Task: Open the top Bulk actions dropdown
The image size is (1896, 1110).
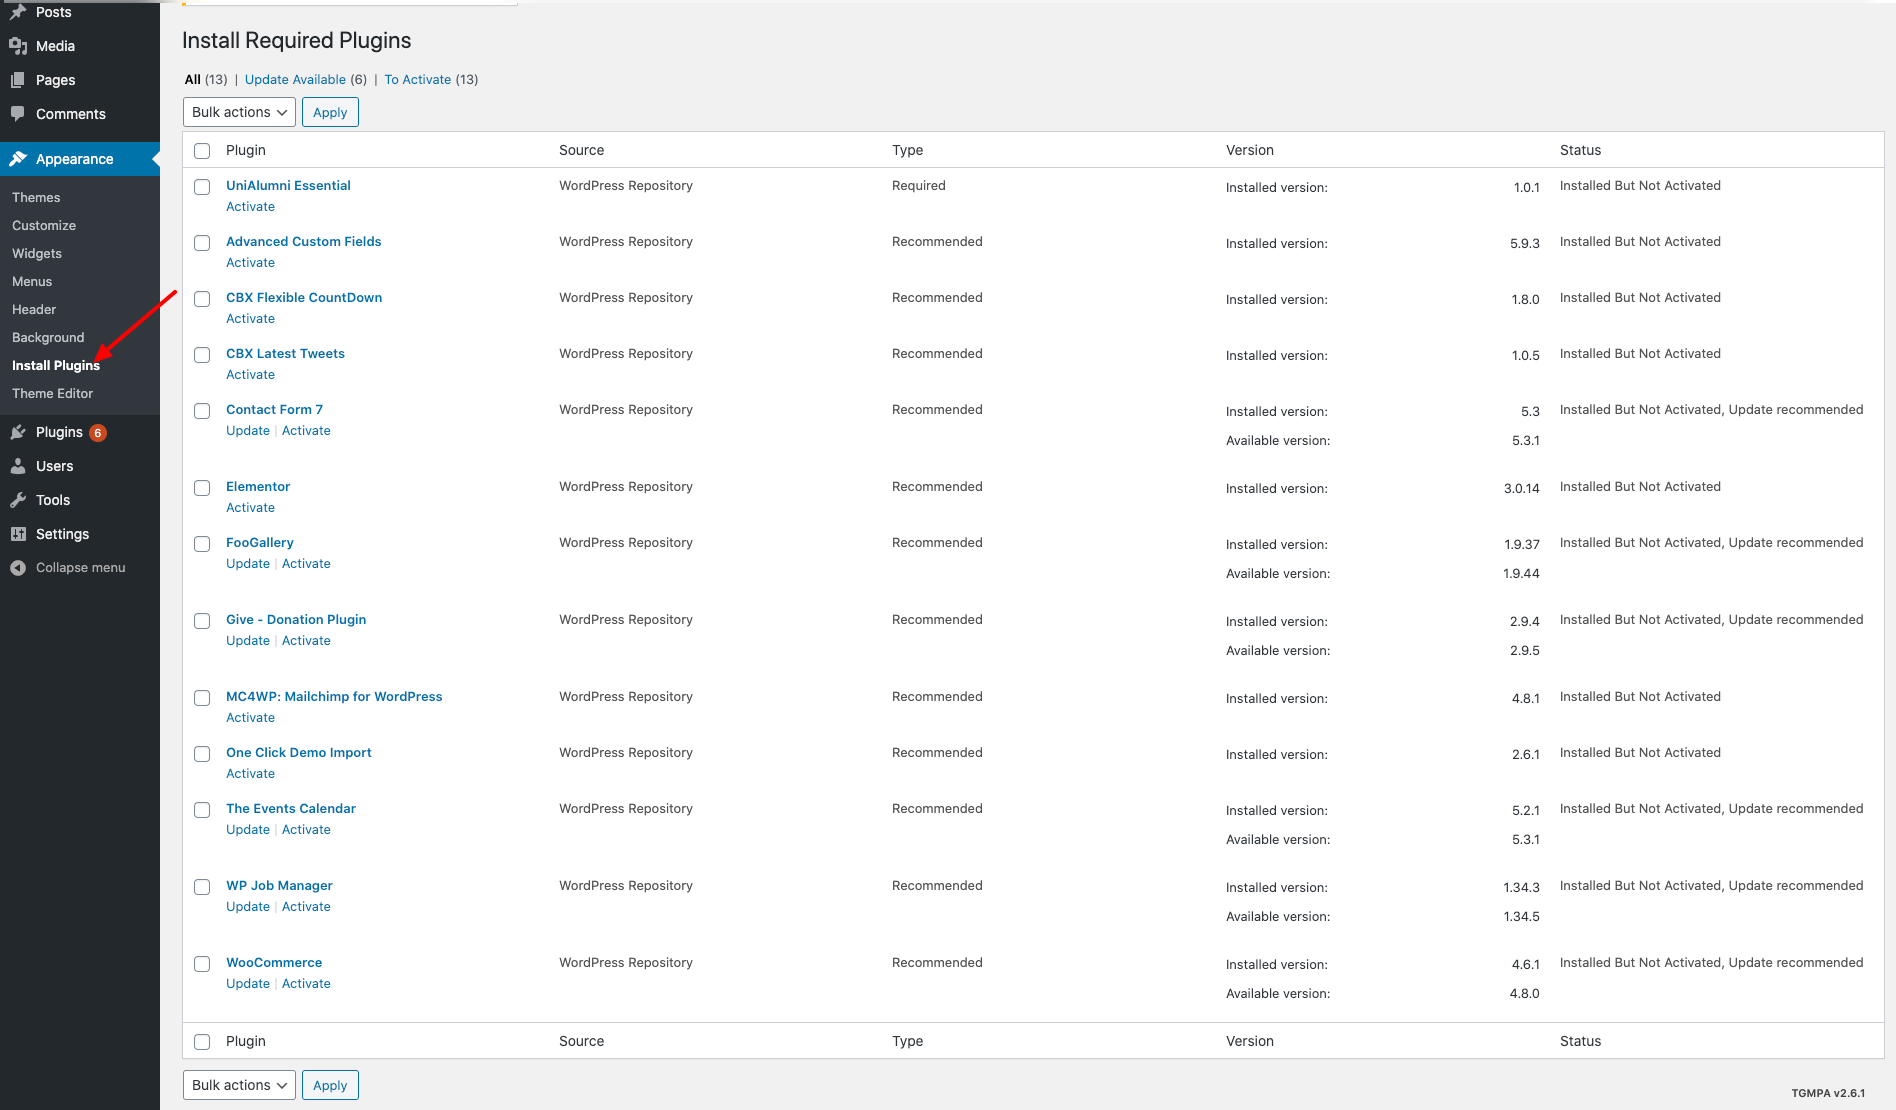Action: pos(239,112)
